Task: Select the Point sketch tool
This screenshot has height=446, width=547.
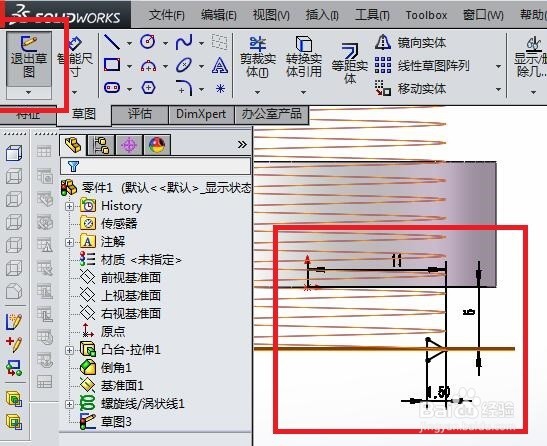Action: click(220, 88)
